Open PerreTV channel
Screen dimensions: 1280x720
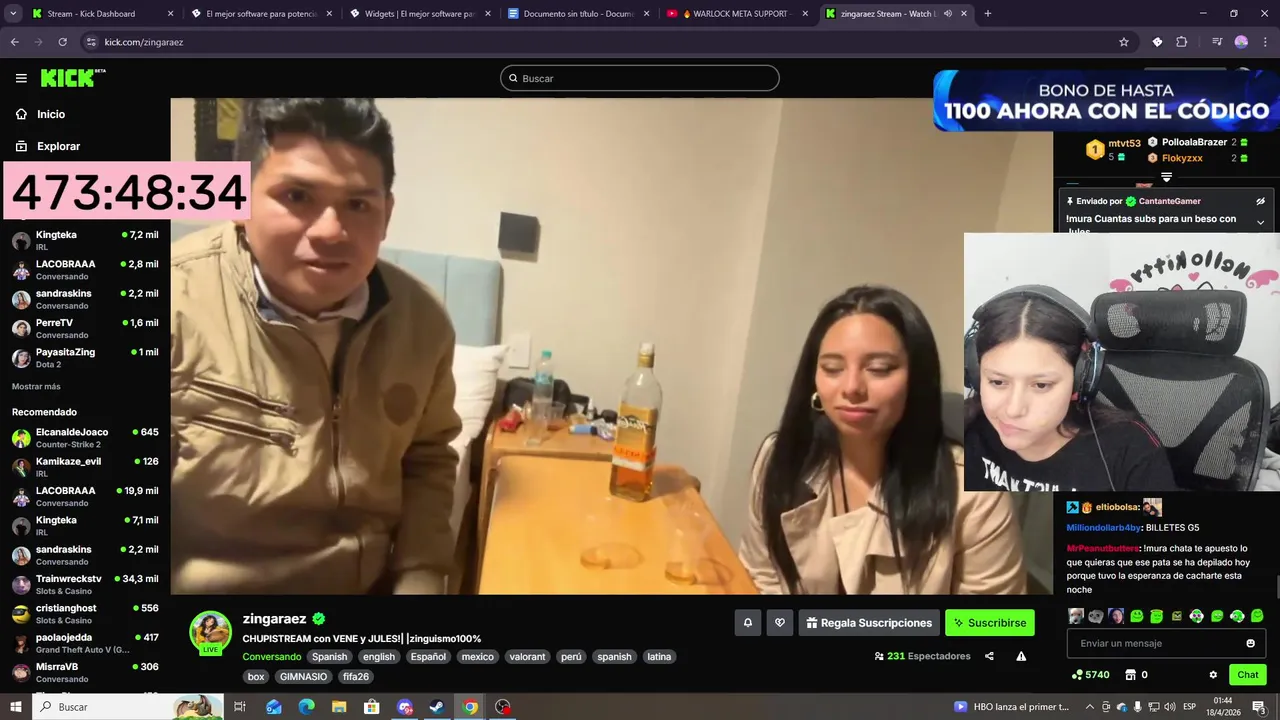point(85,329)
